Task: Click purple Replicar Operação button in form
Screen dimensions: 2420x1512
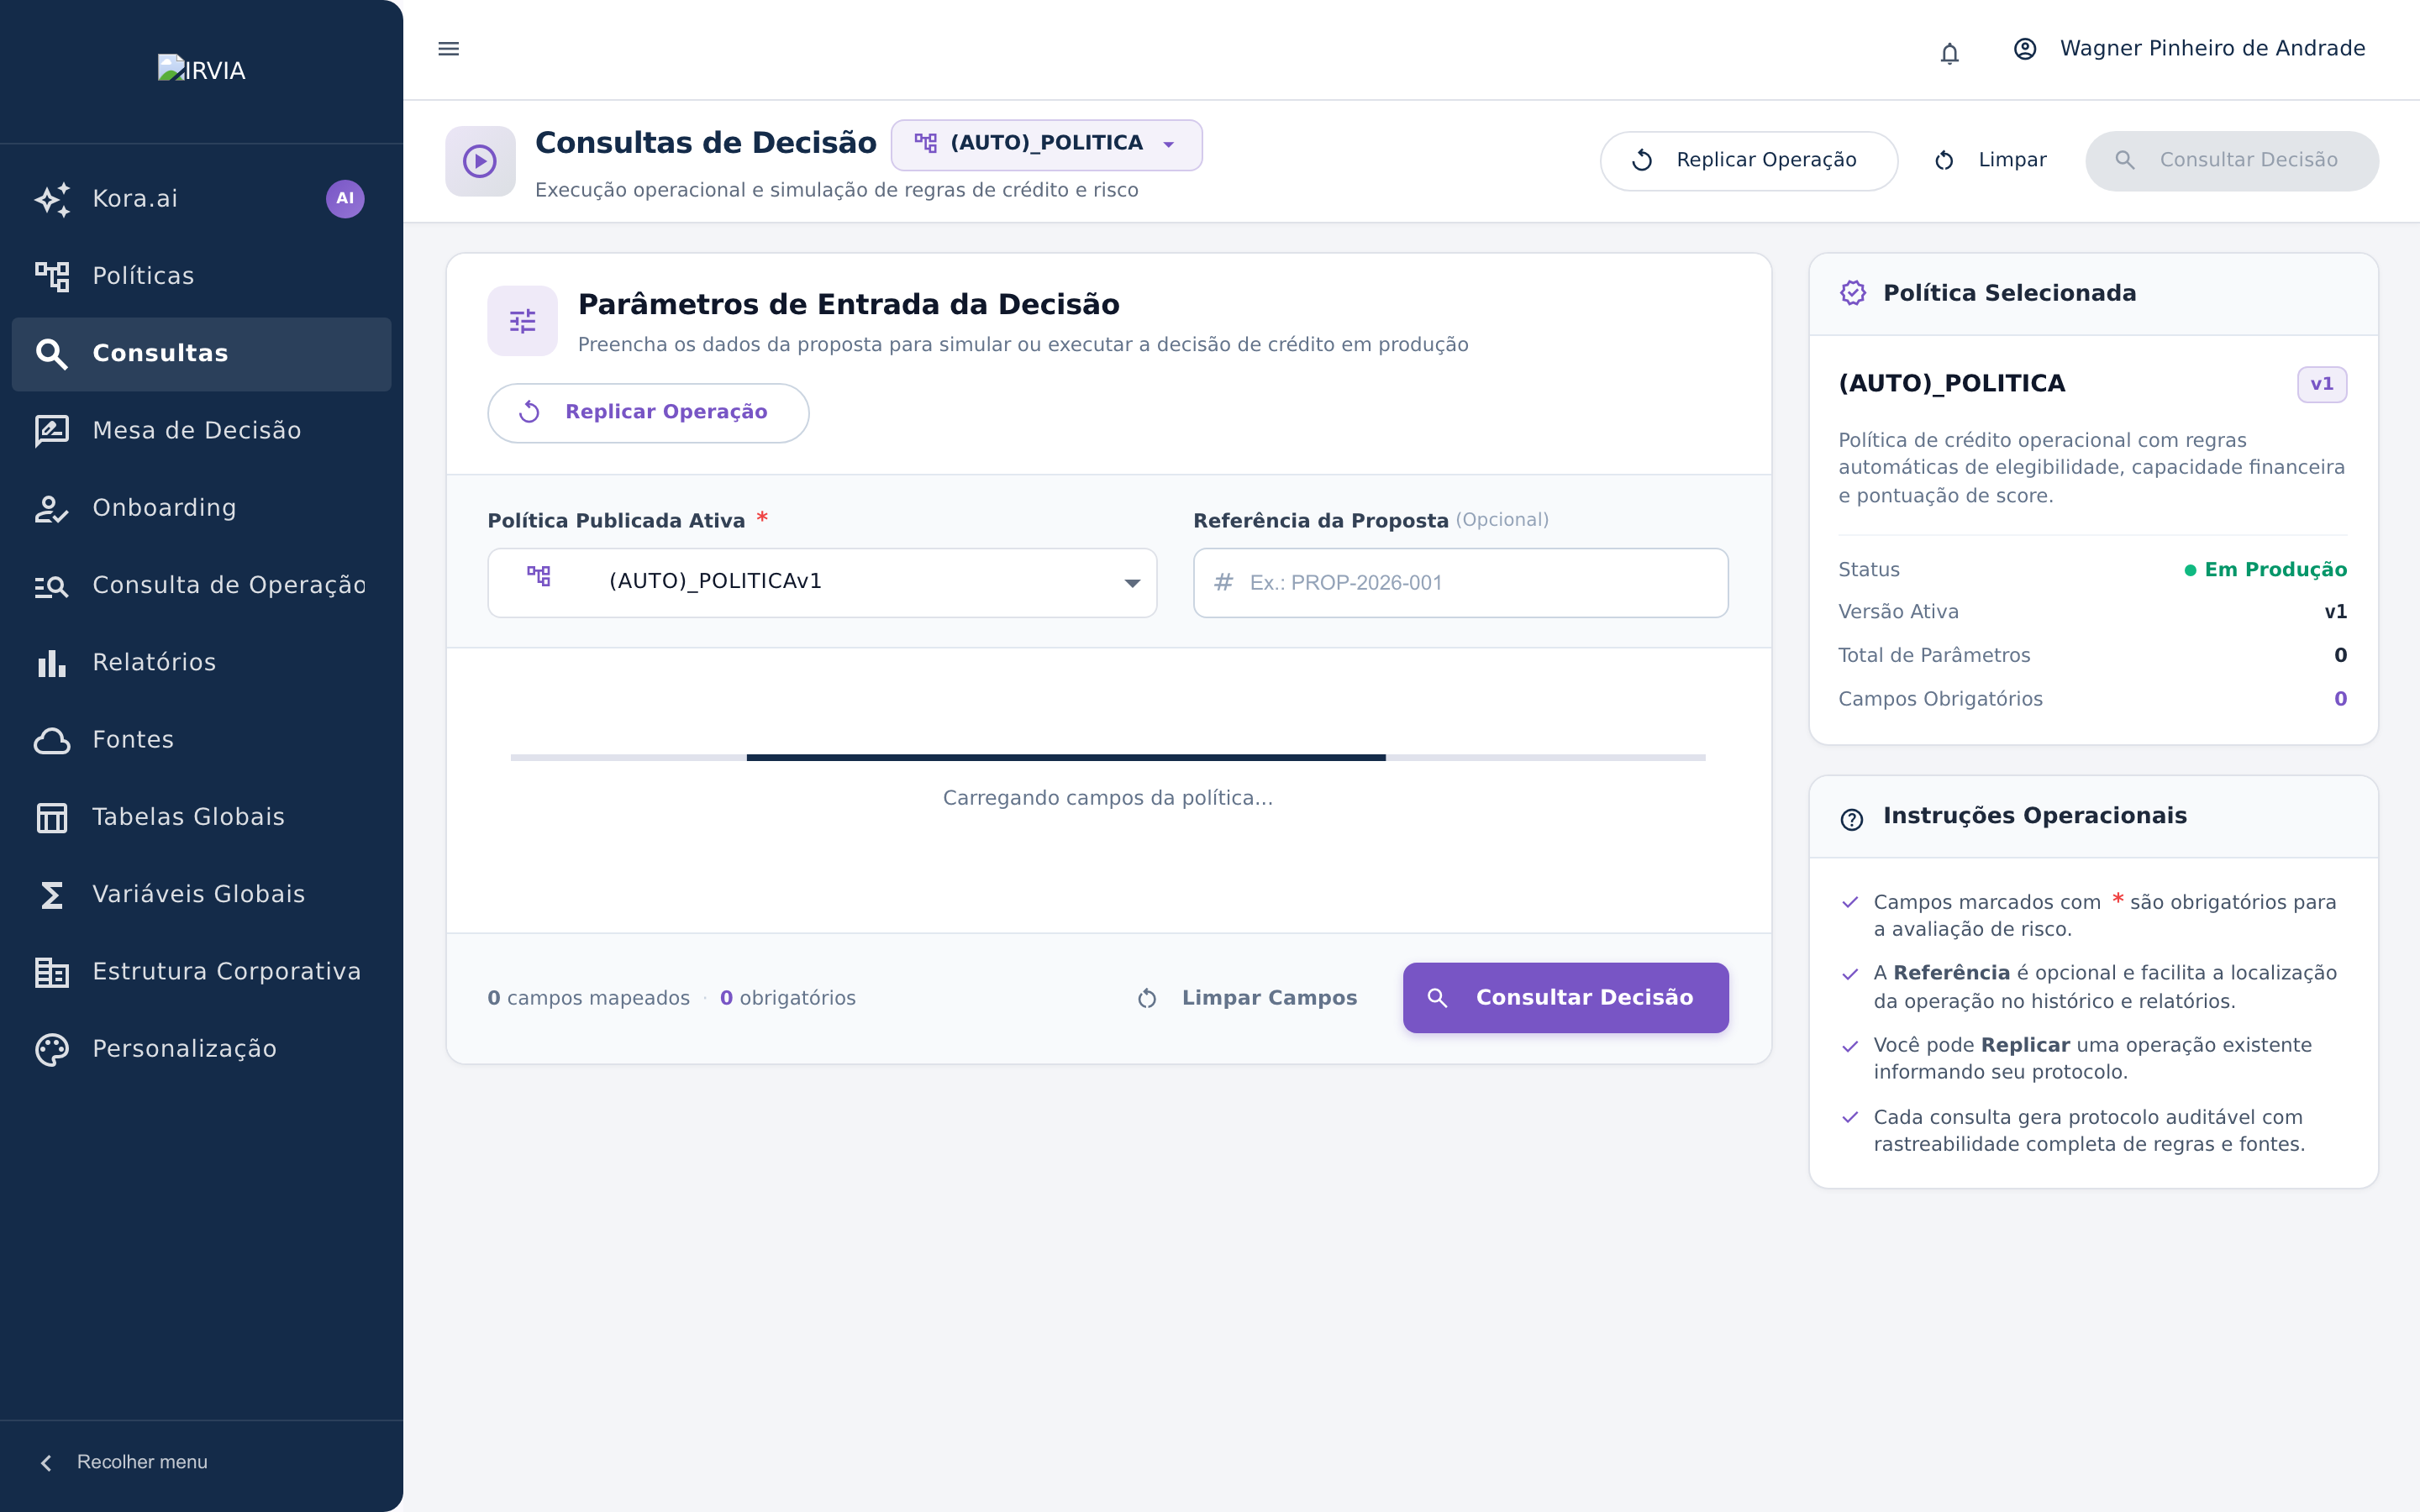Action: [x=647, y=412]
